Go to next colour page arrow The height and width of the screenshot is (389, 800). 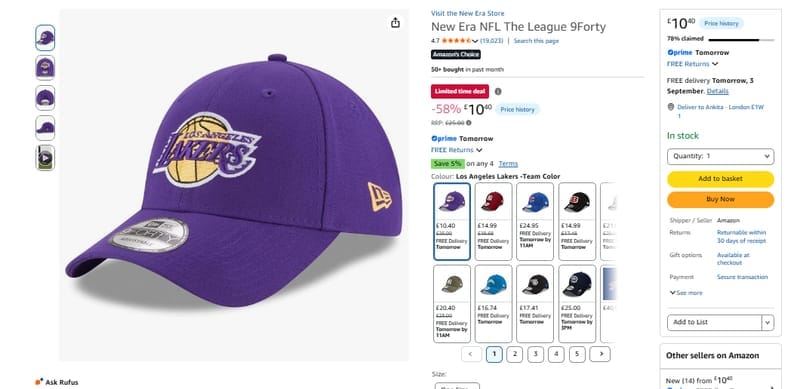tap(600, 354)
